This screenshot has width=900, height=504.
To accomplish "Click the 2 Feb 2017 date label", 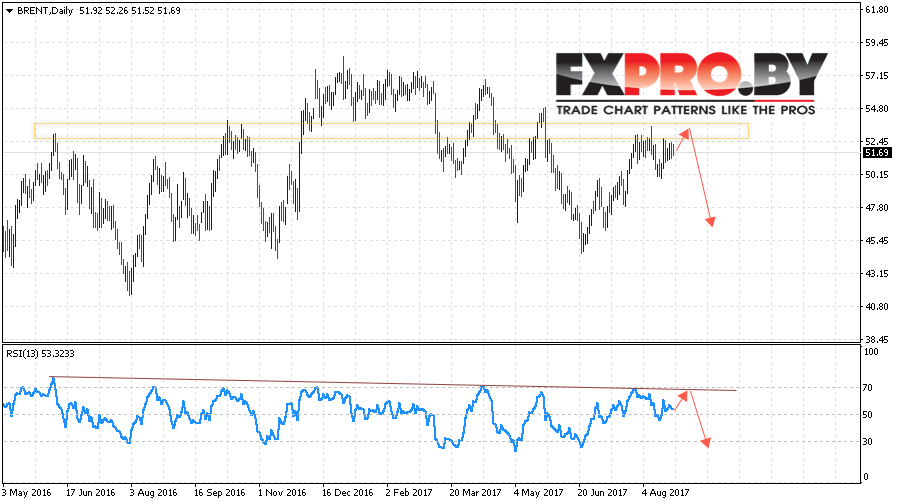I will [409, 493].
